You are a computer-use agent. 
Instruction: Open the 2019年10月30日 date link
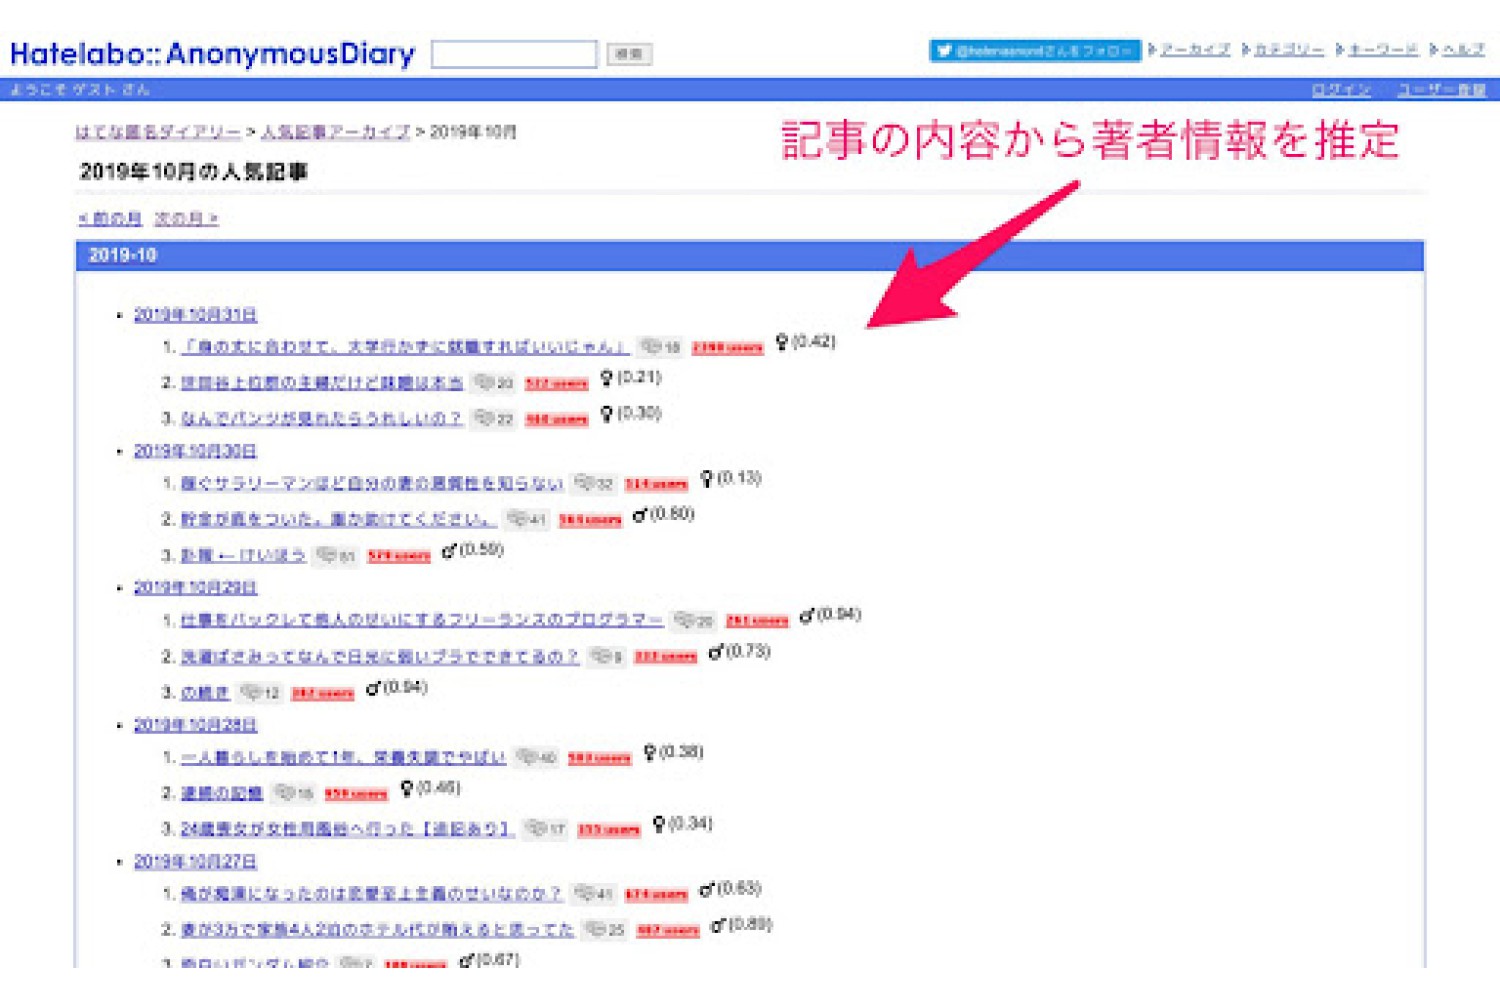[195, 451]
